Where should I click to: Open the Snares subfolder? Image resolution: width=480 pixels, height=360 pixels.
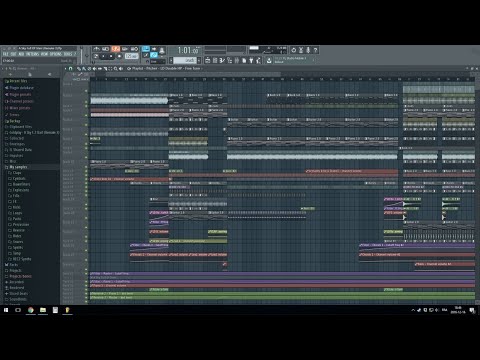[x=16, y=242]
